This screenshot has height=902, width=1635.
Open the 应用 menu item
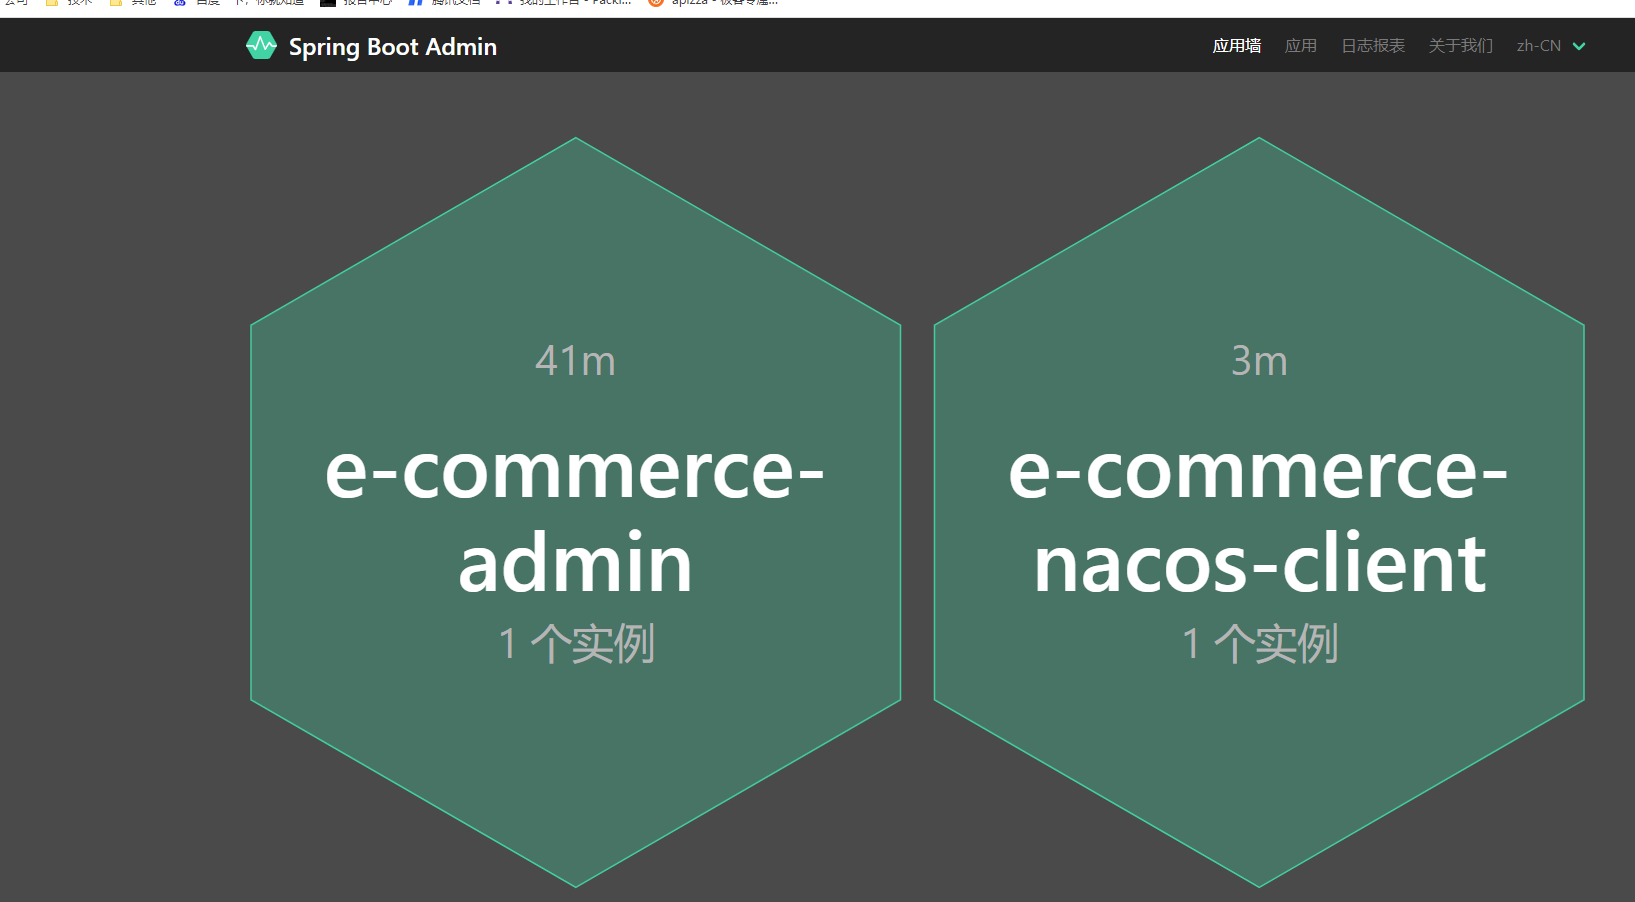pos(1301,46)
